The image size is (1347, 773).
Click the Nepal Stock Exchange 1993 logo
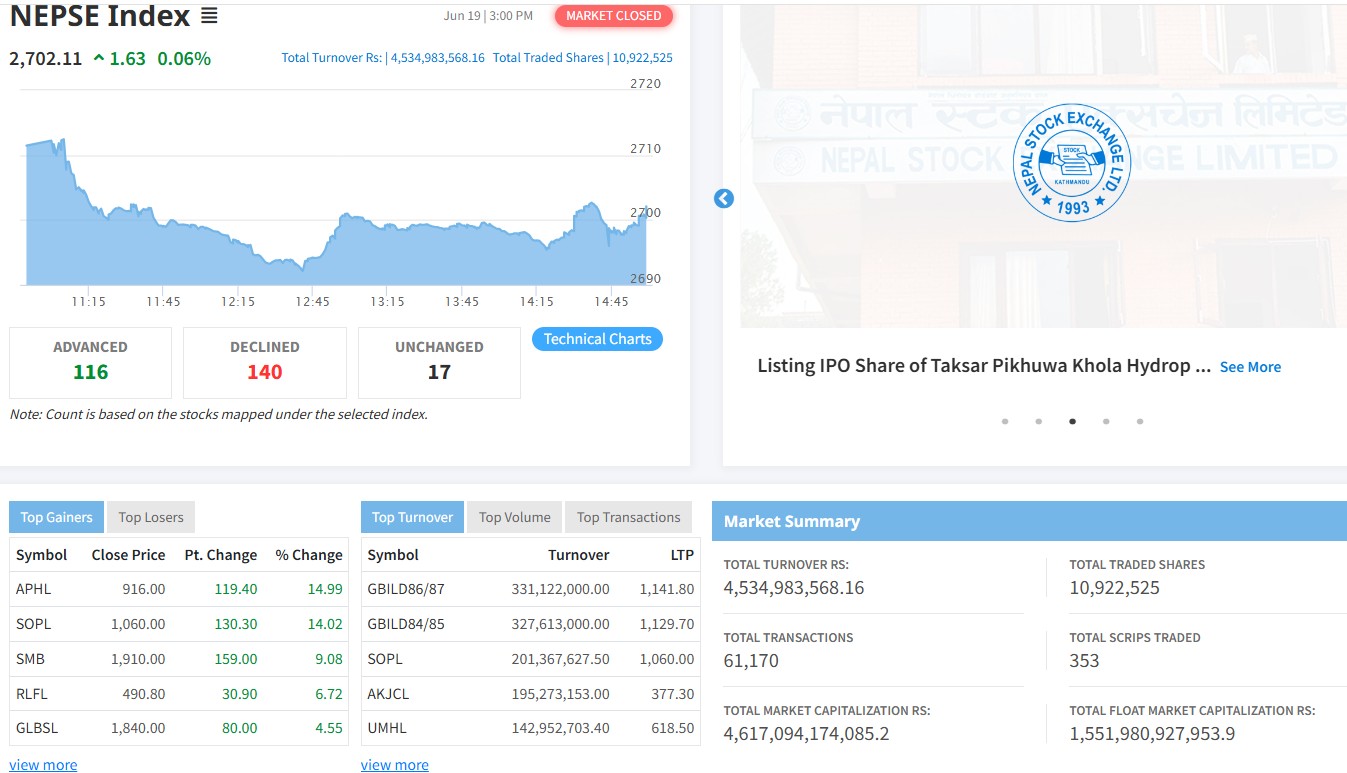tap(1071, 163)
